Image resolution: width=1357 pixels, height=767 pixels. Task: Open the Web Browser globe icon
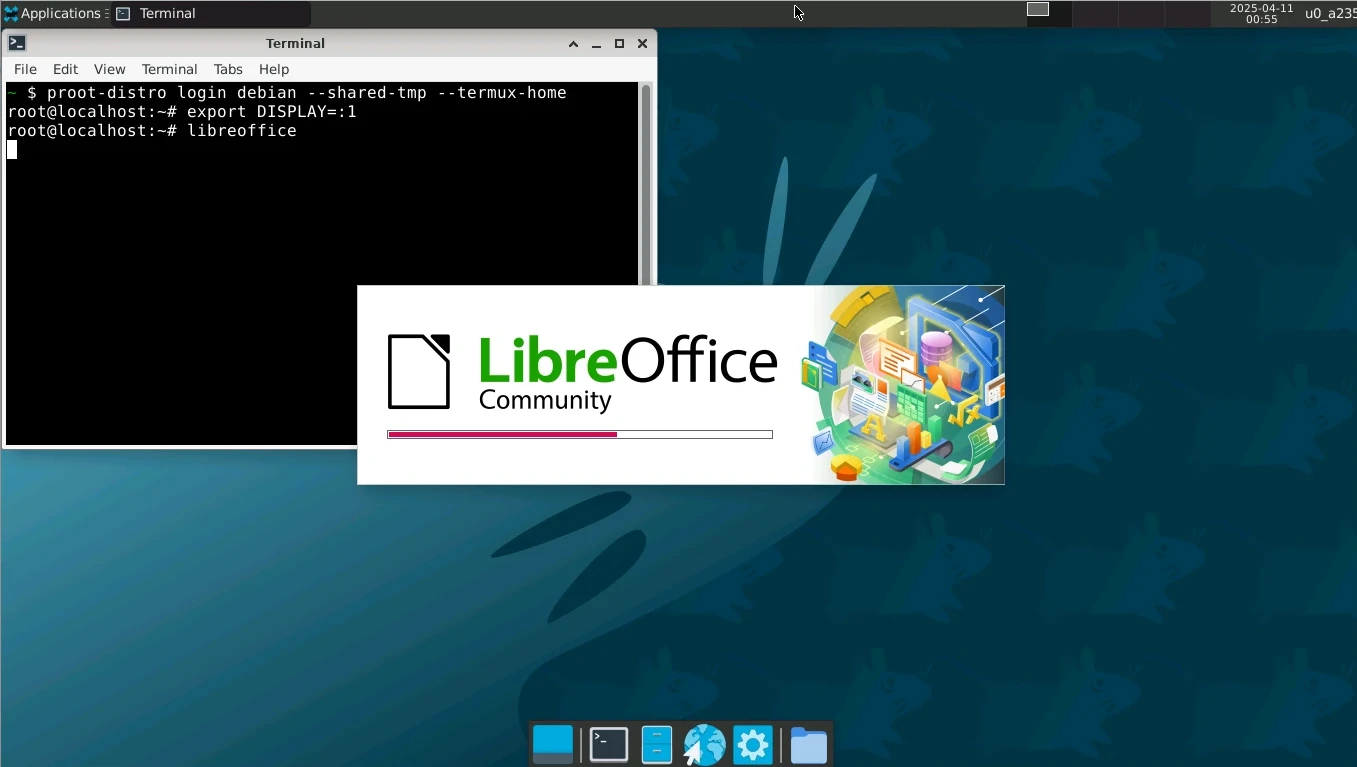tap(704, 745)
